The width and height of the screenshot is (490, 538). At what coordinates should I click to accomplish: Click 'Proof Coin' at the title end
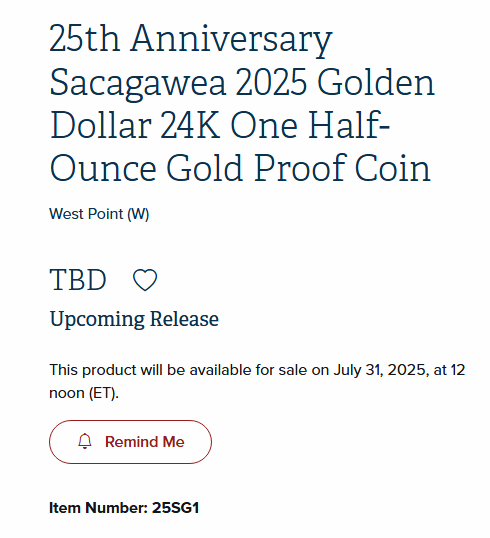342,168
